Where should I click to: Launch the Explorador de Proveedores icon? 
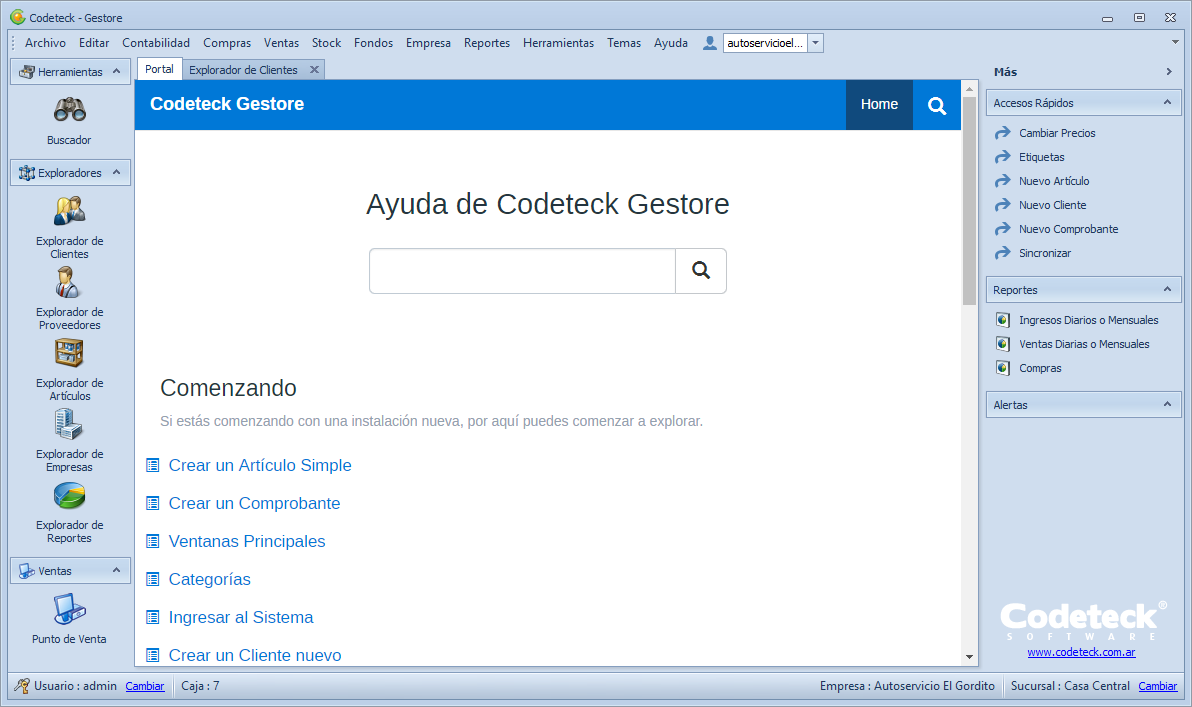[69, 282]
